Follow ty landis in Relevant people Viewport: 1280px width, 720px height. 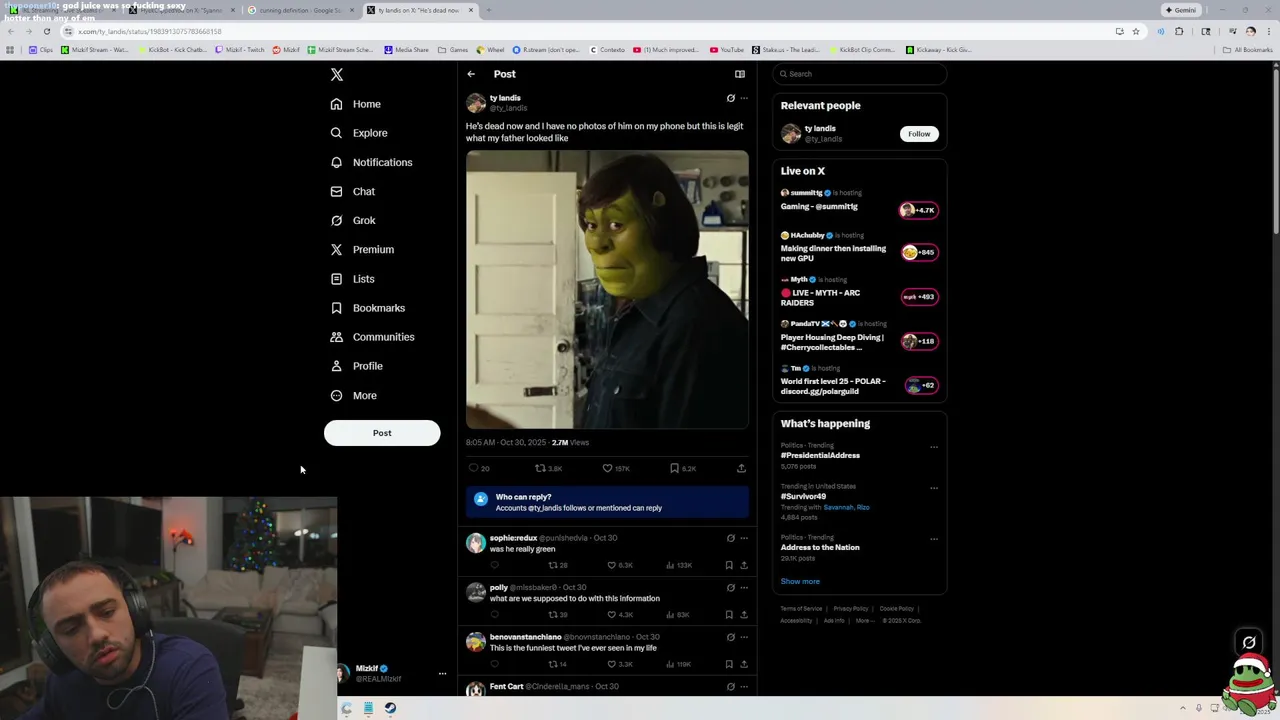pos(919,134)
